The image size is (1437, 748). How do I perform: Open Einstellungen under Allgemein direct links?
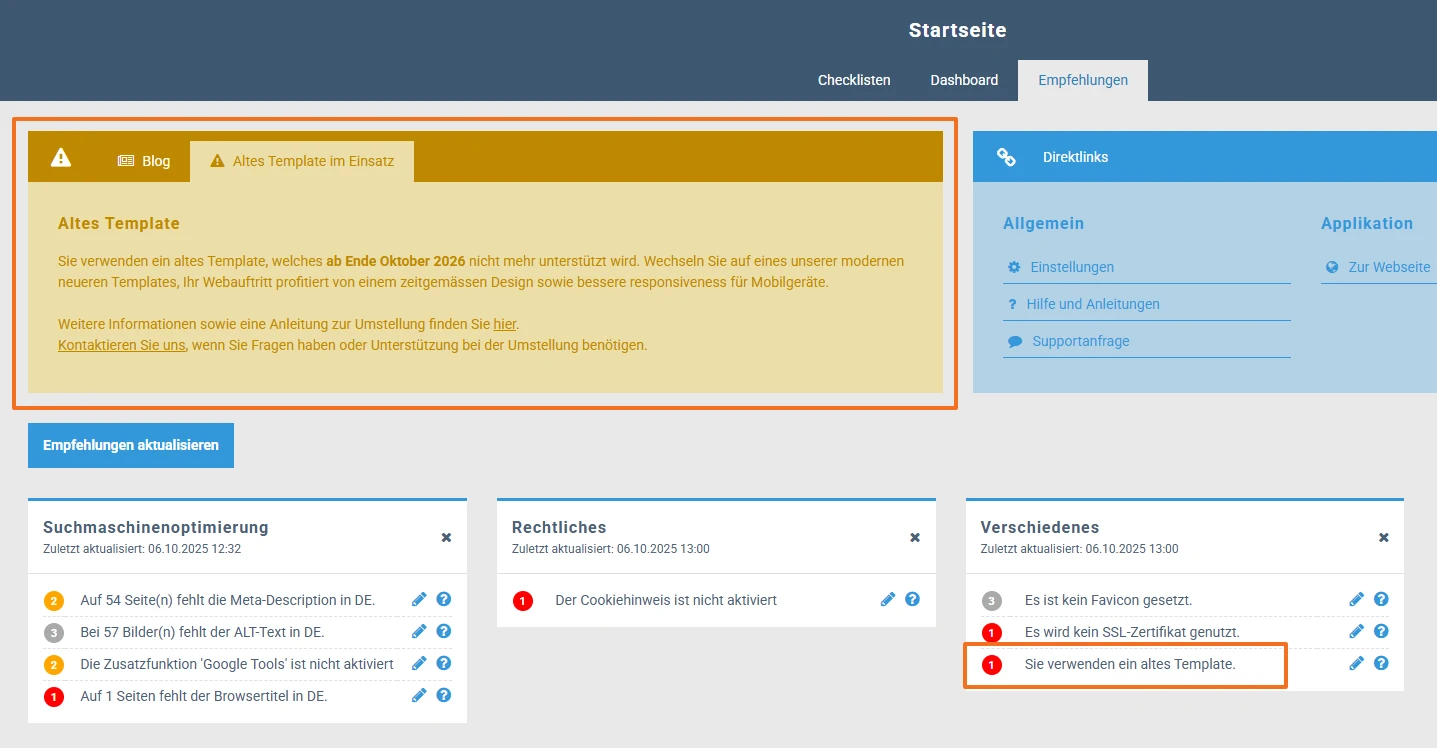click(1071, 267)
